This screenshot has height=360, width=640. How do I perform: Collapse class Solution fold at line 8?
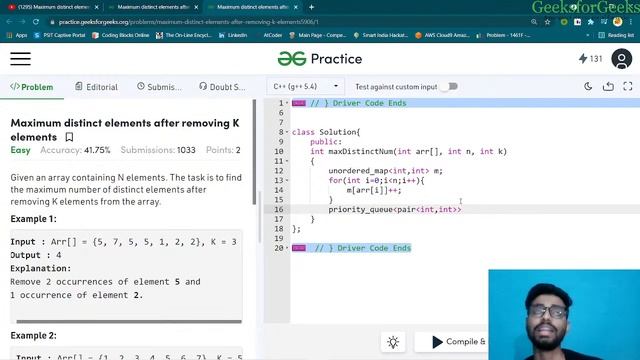tap(287, 132)
